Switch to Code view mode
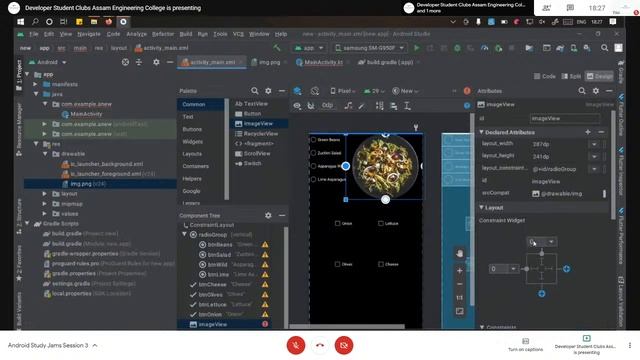Image resolution: width=640 pixels, height=360 pixels. [x=545, y=76]
